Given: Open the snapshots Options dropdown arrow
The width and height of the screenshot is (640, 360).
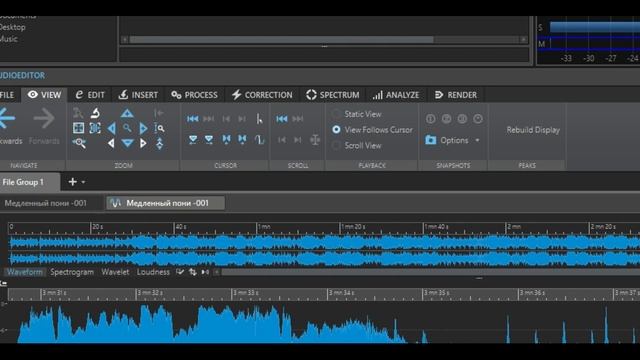Looking at the screenshot, I should click(x=477, y=140).
